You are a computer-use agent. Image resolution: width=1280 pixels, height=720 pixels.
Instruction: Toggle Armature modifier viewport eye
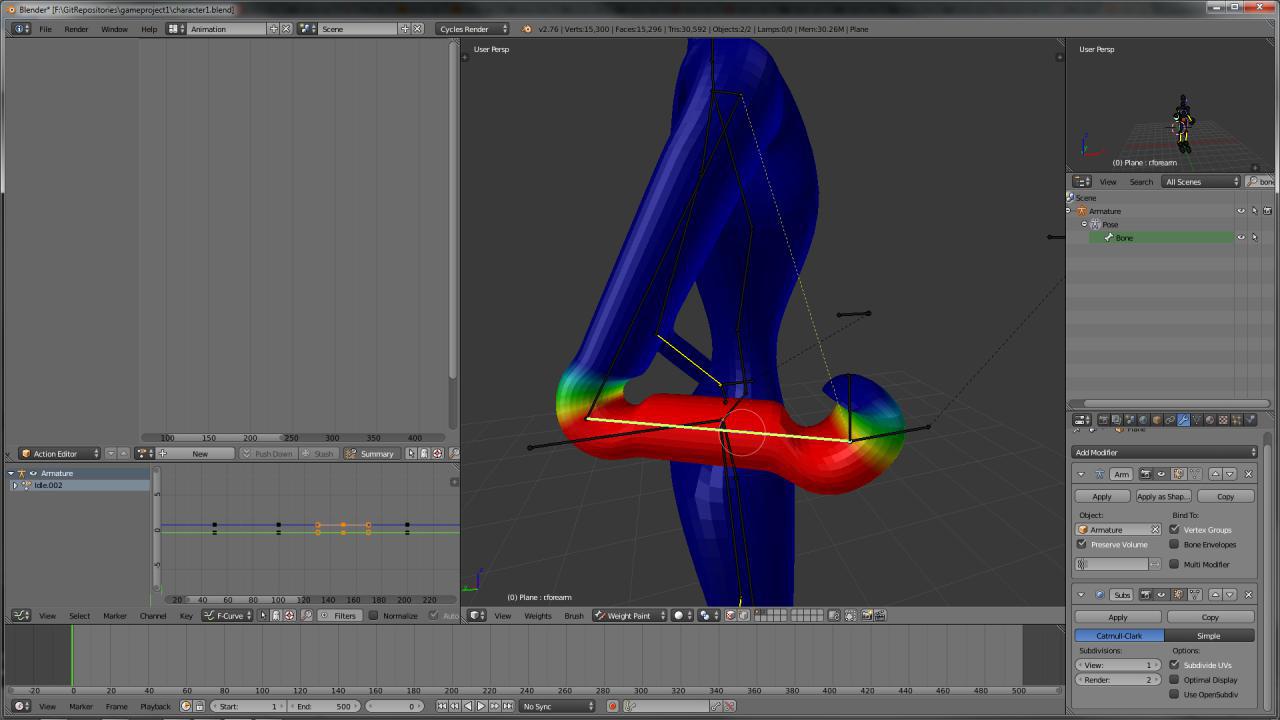pos(1161,474)
